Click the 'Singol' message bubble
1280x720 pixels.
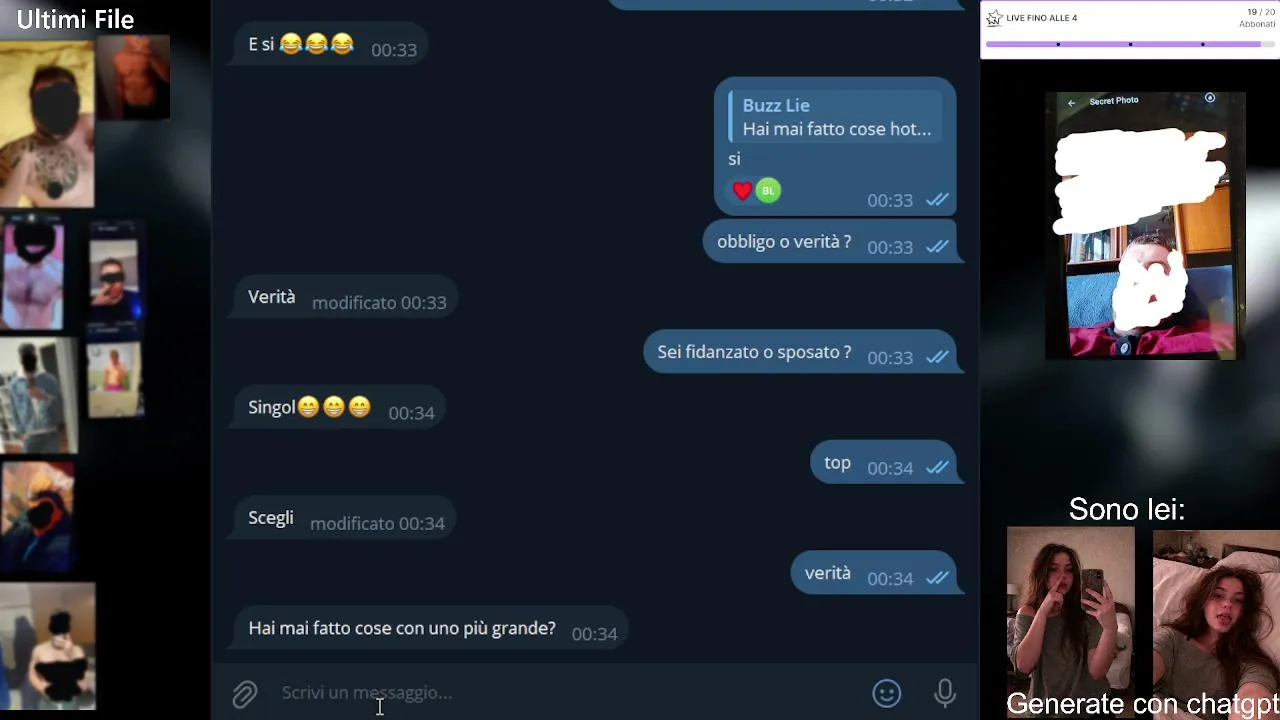337,408
